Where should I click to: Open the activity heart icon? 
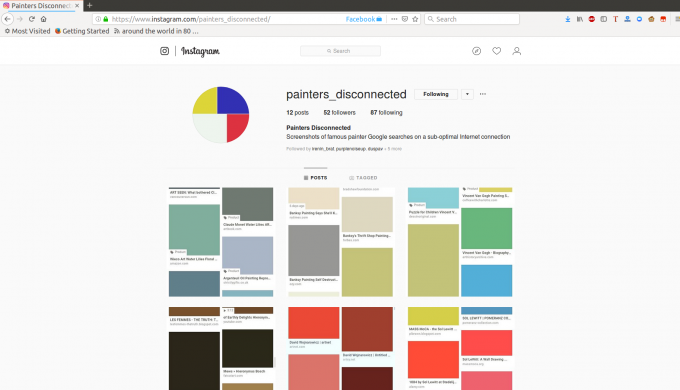pos(497,51)
